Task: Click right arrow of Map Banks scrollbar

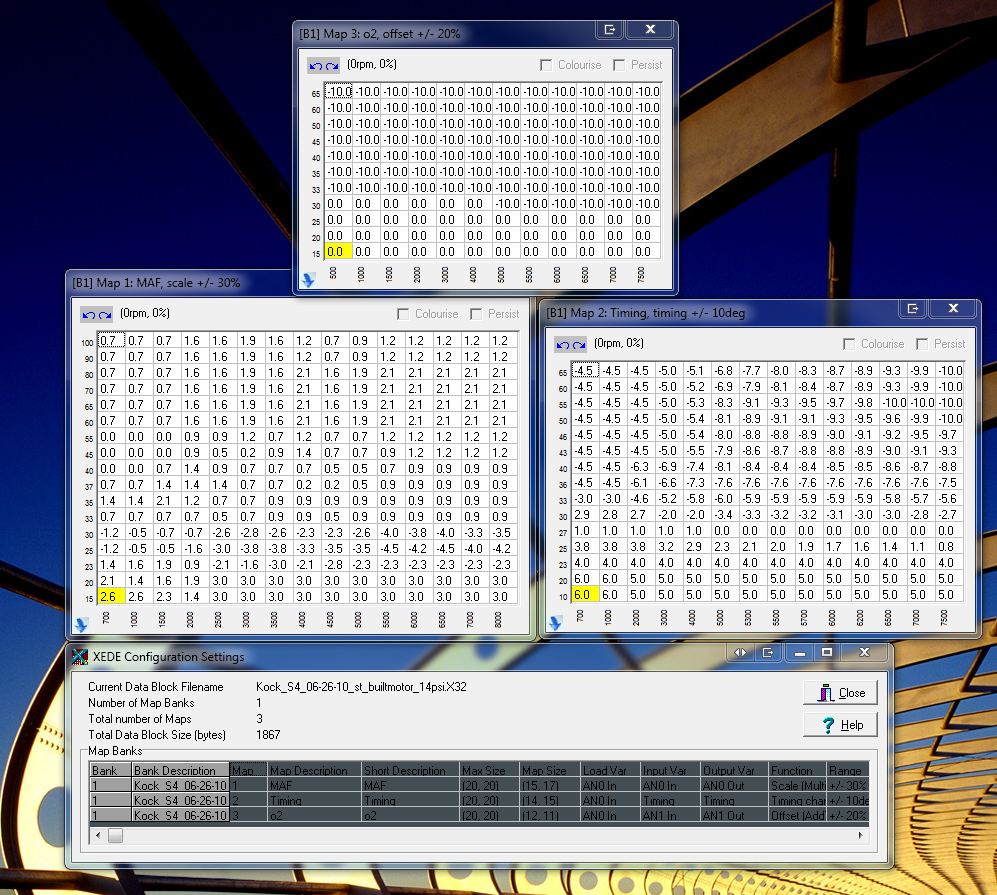Action: point(860,835)
